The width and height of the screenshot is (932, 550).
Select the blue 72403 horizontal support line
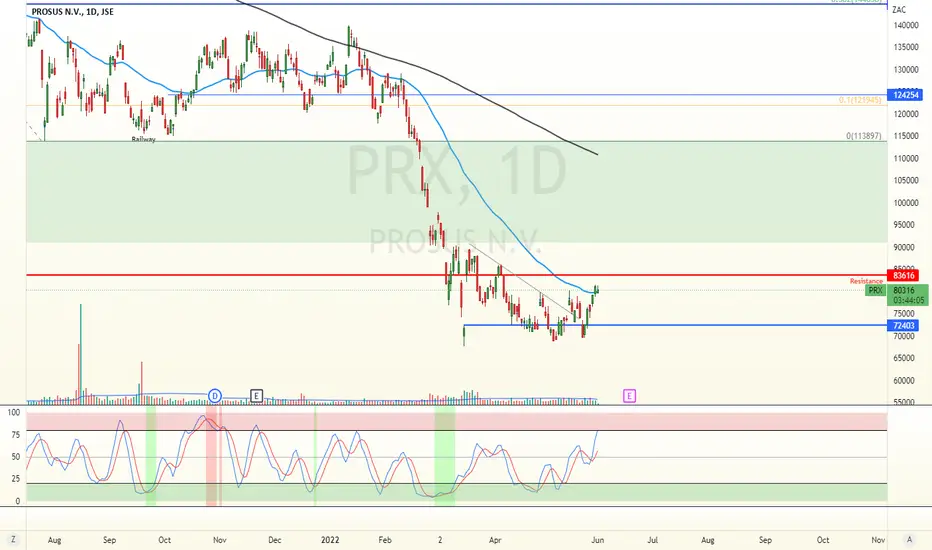pos(675,325)
